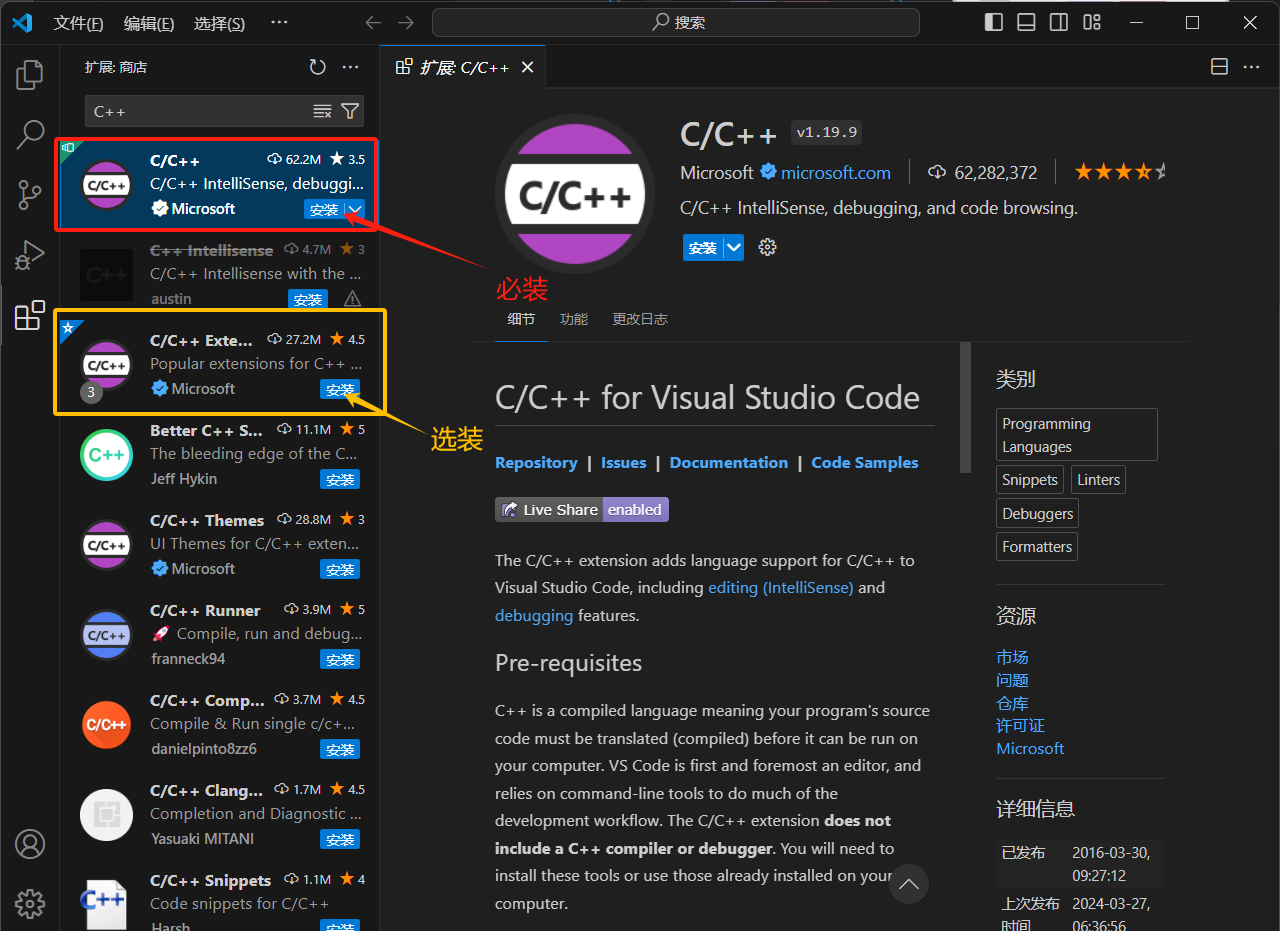This screenshot has width=1280, height=931.
Task: Open the Documentation link
Action: (x=729, y=462)
